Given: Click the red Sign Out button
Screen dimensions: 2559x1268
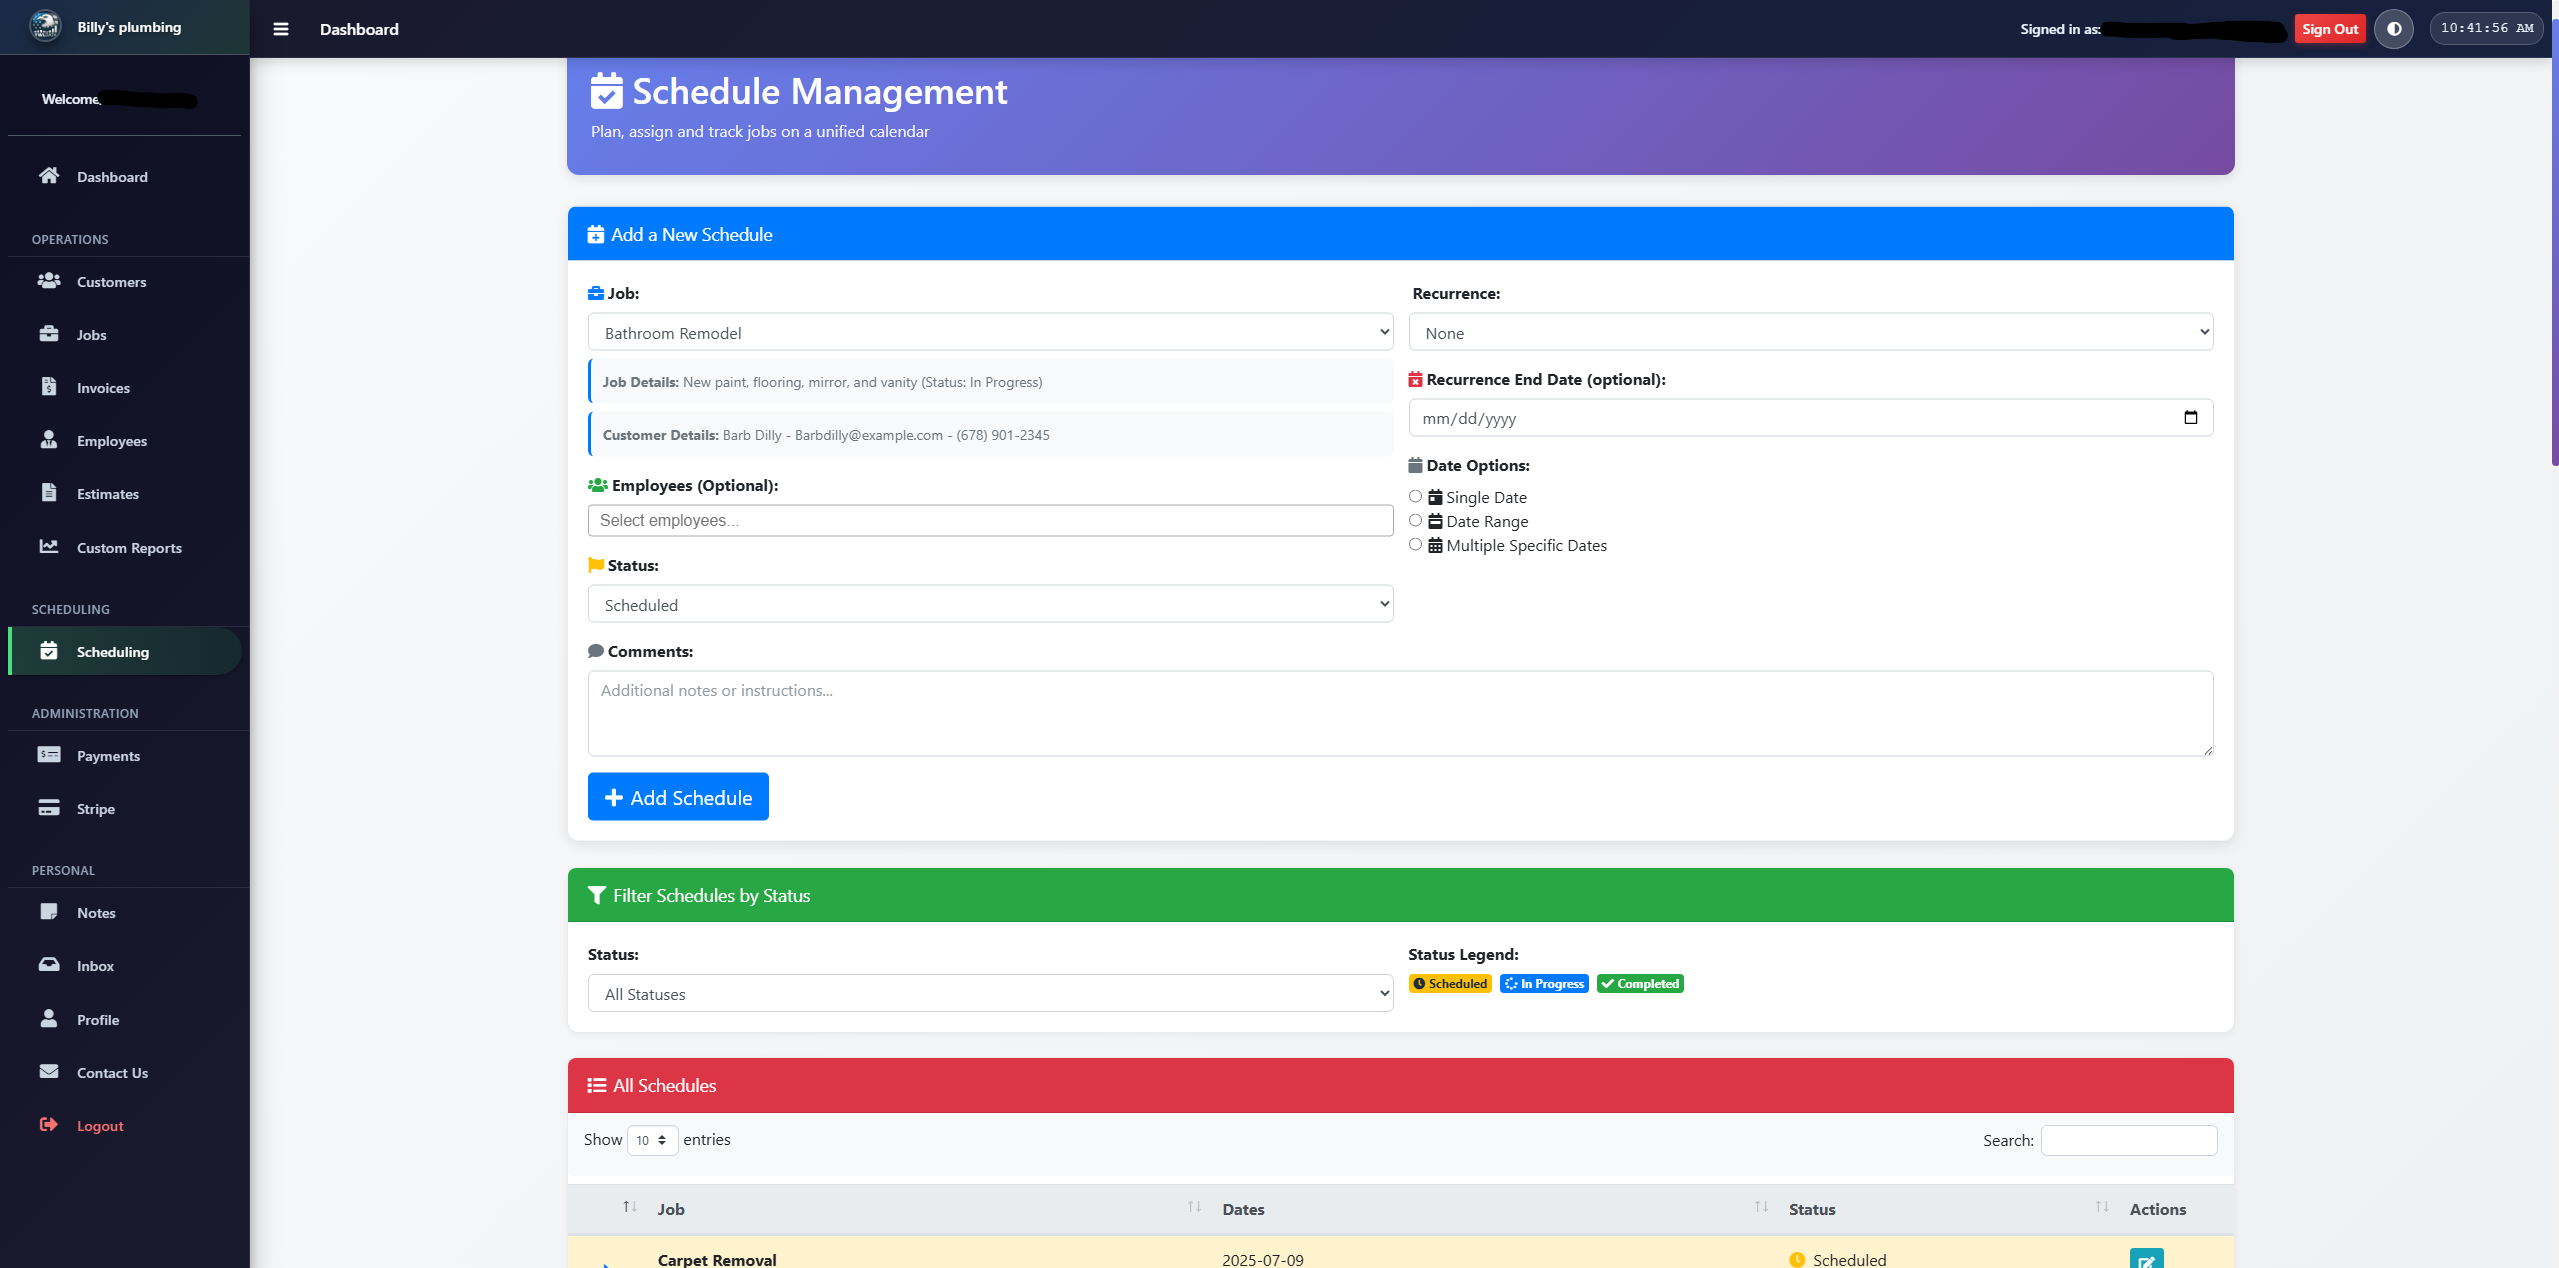Looking at the screenshot, I should coord(2329,29).
